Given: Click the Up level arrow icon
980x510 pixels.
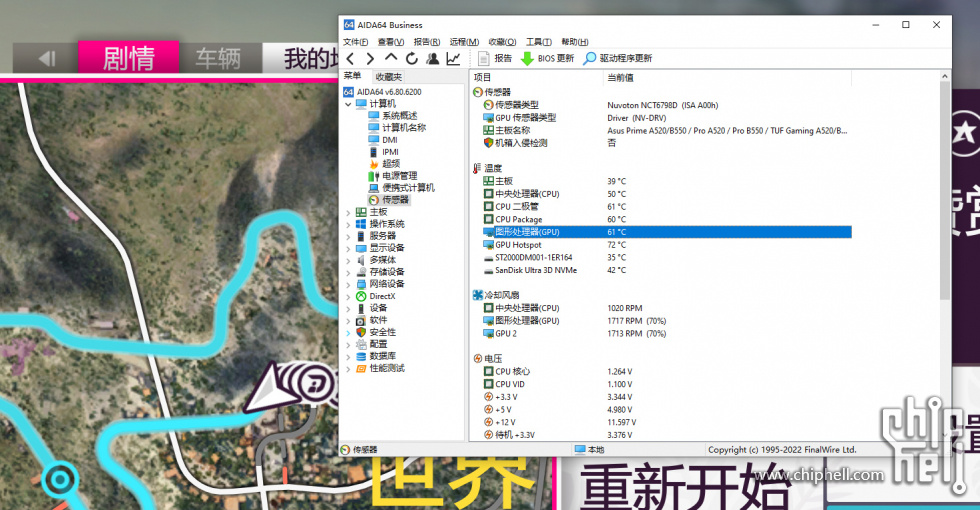Looking at the screenshot, I should tap(391, 58).
